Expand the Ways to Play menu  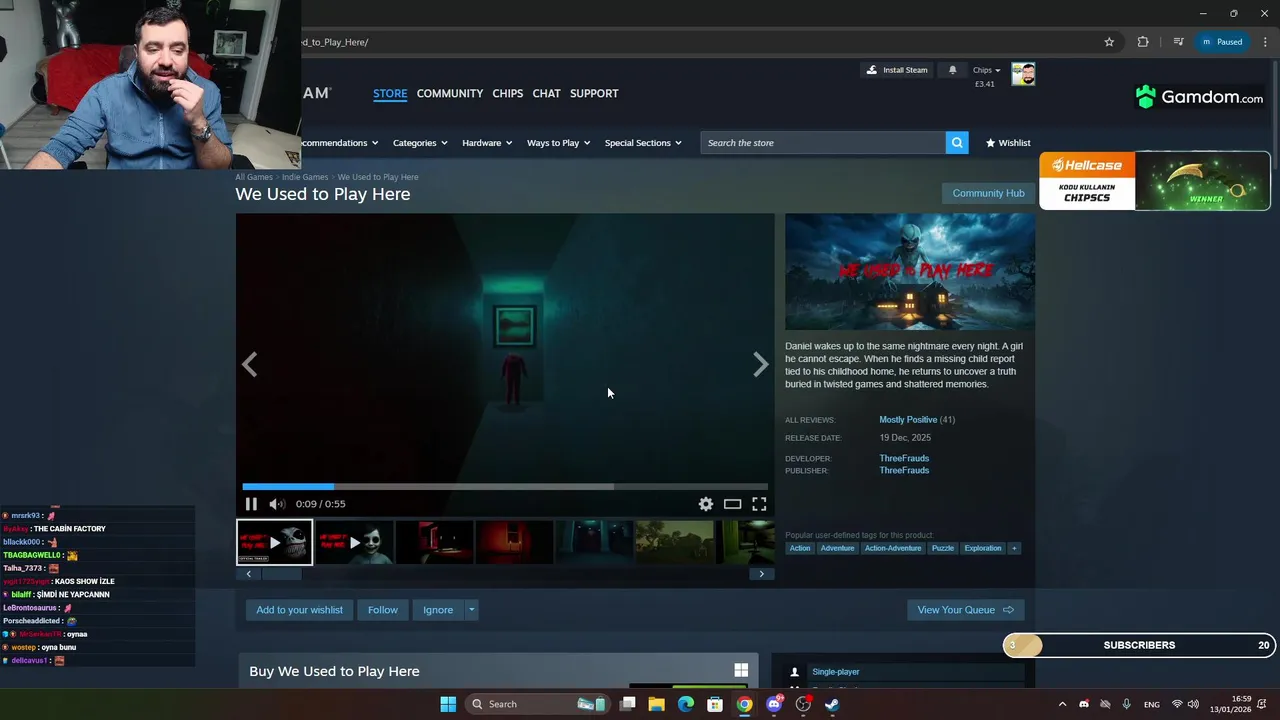coord(558,143)
